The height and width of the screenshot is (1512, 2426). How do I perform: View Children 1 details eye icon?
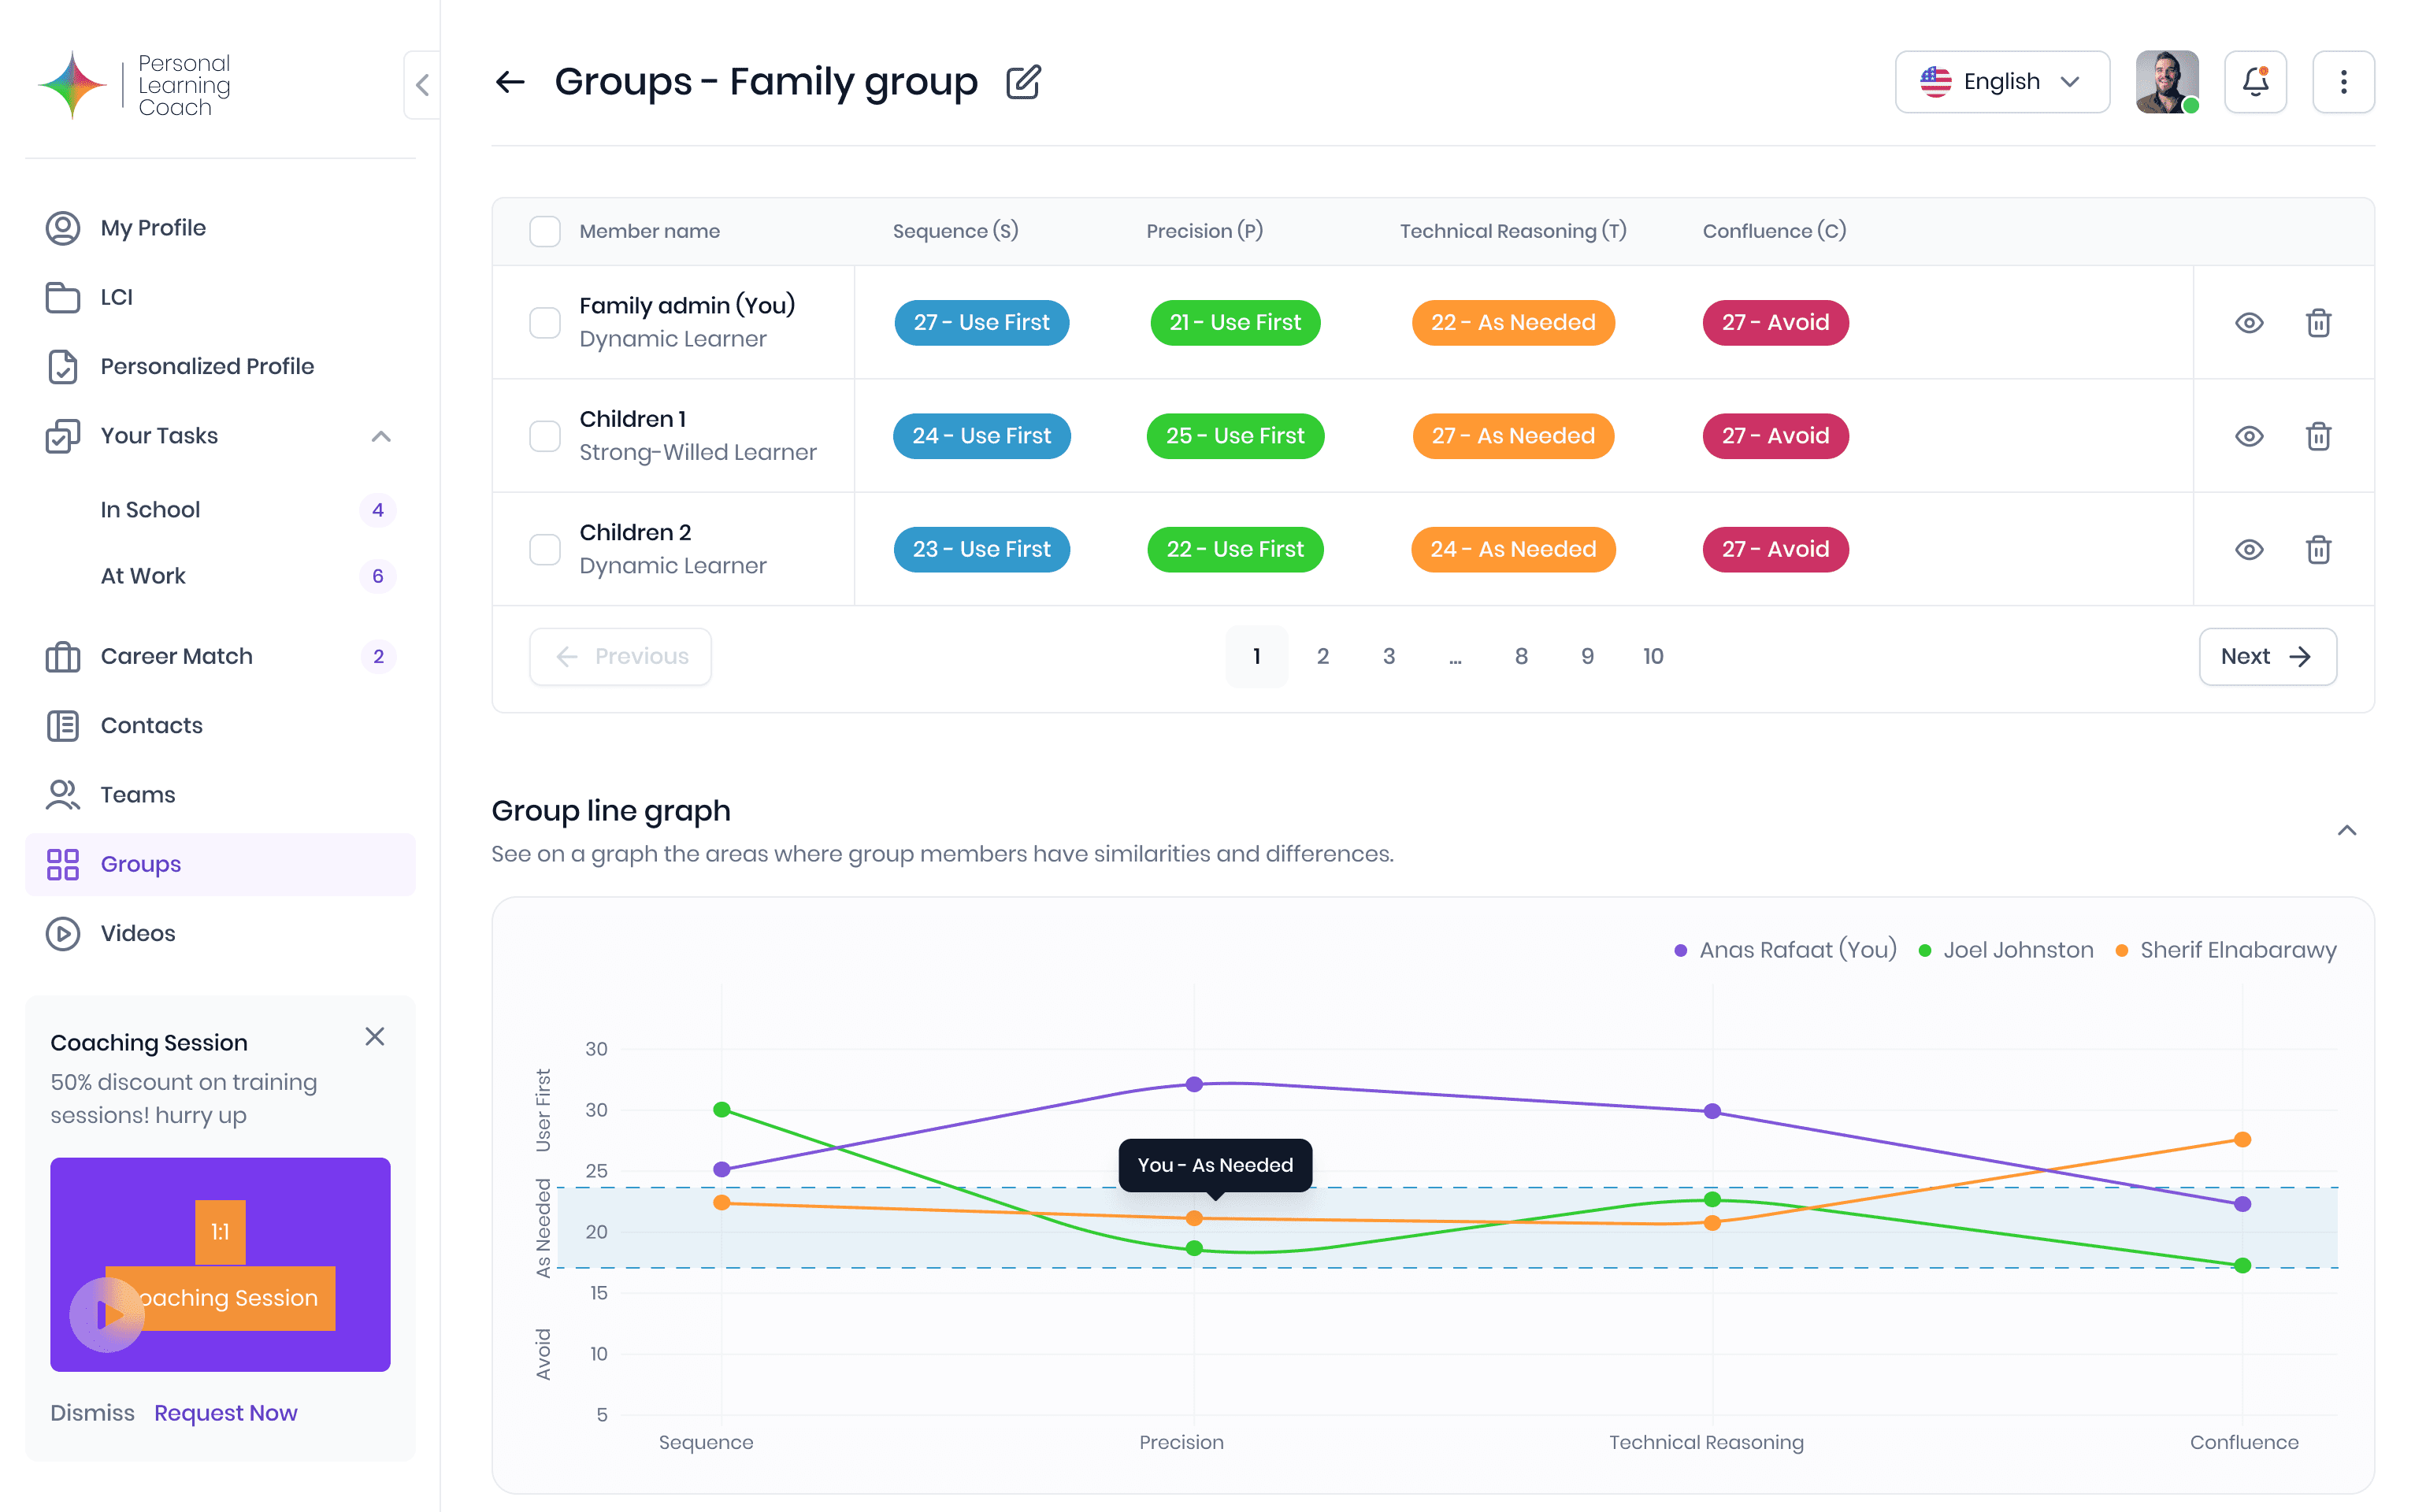tap(2249, 436)
